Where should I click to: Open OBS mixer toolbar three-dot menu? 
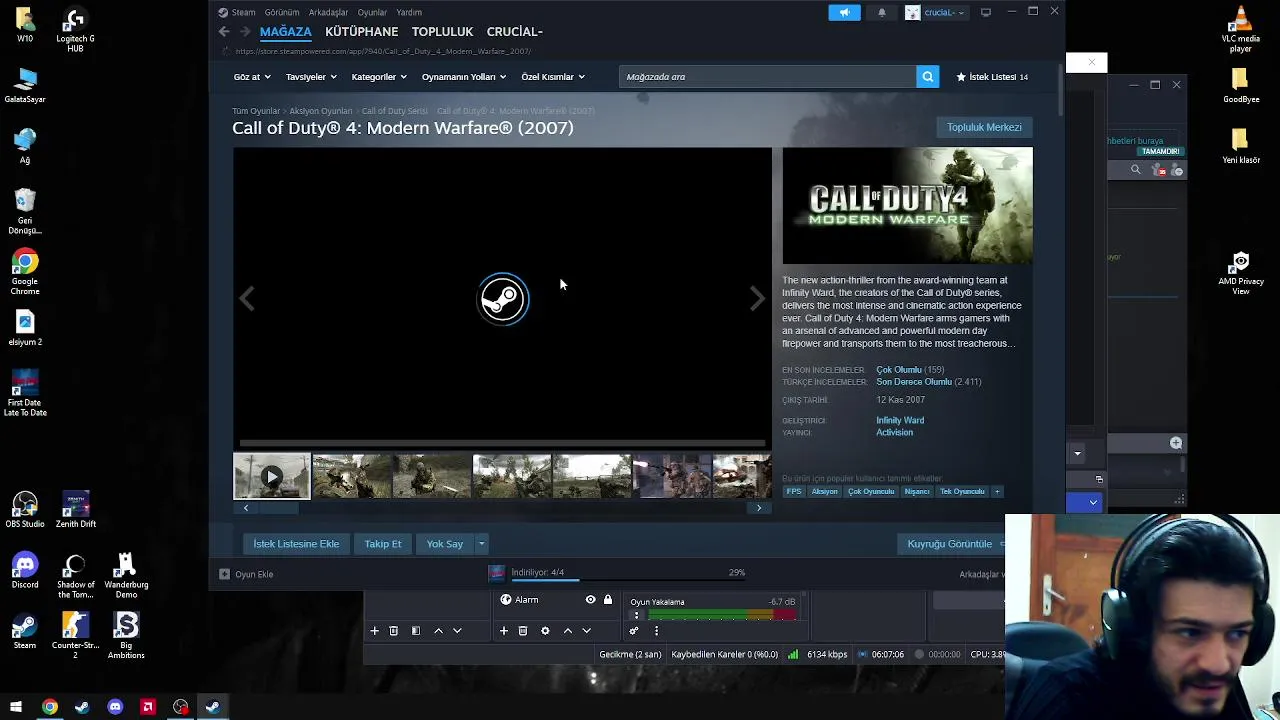click(x=656, y=631)
